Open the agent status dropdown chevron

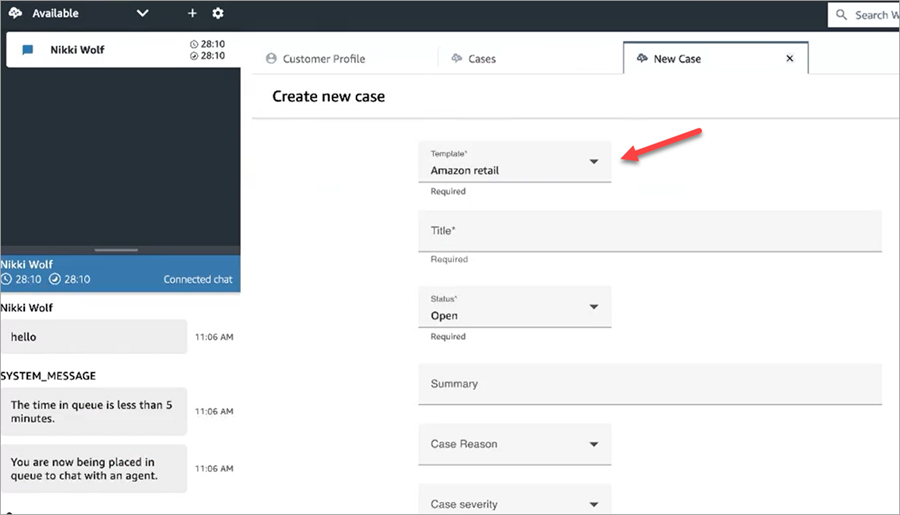(x=142, y=14)
